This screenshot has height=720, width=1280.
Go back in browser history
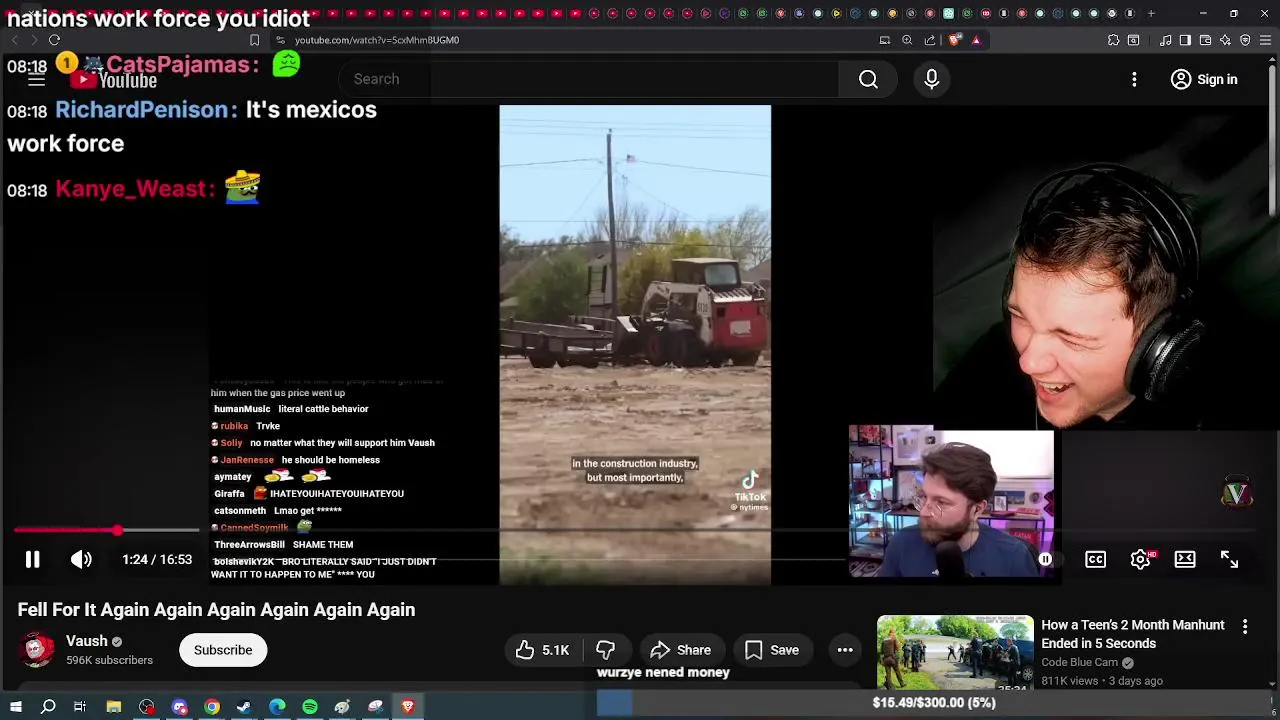(x=14, y=40)
